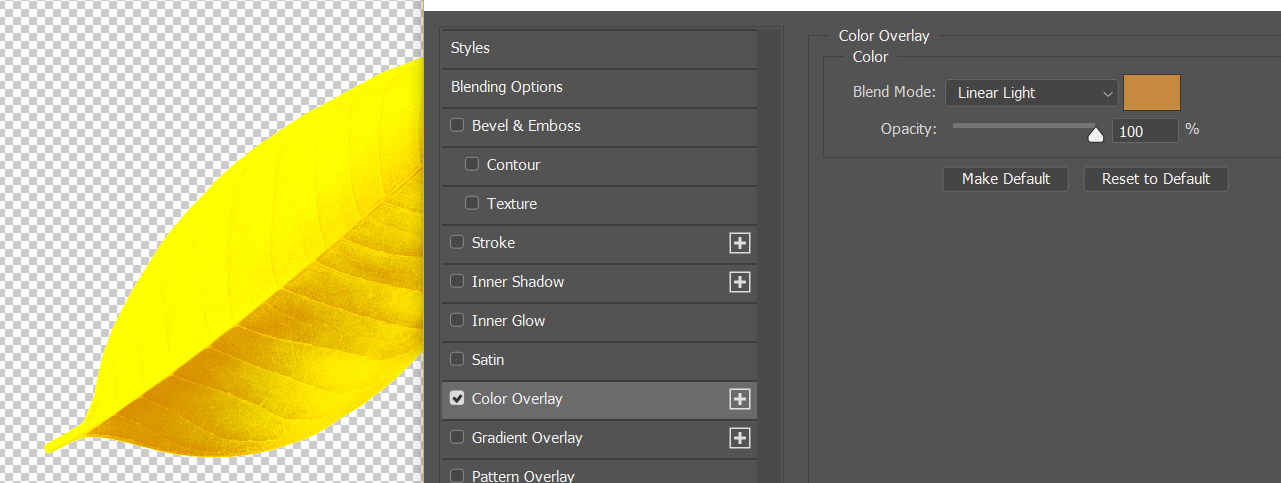The width and height of the screenshot is (1281, 483).
Task: Enable the Satin effect checkbox
Action: click(x=457, y=360)
